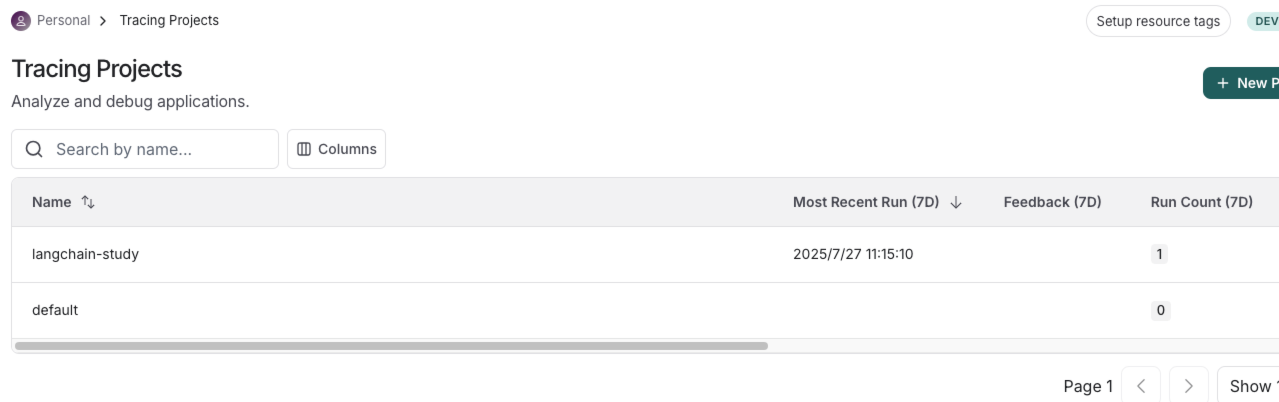Click the Name sort arrows icon
The image size is (1279, 402).
88,202
